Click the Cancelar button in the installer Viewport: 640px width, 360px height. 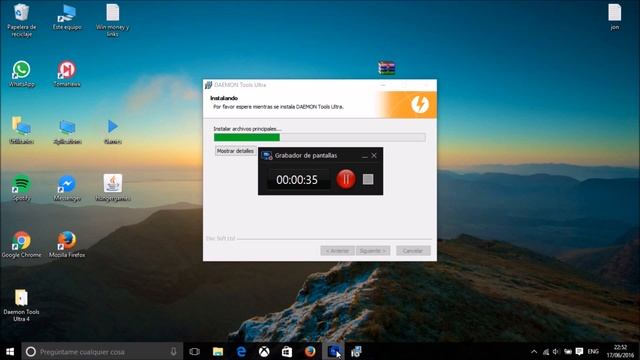tap(413, 251)
